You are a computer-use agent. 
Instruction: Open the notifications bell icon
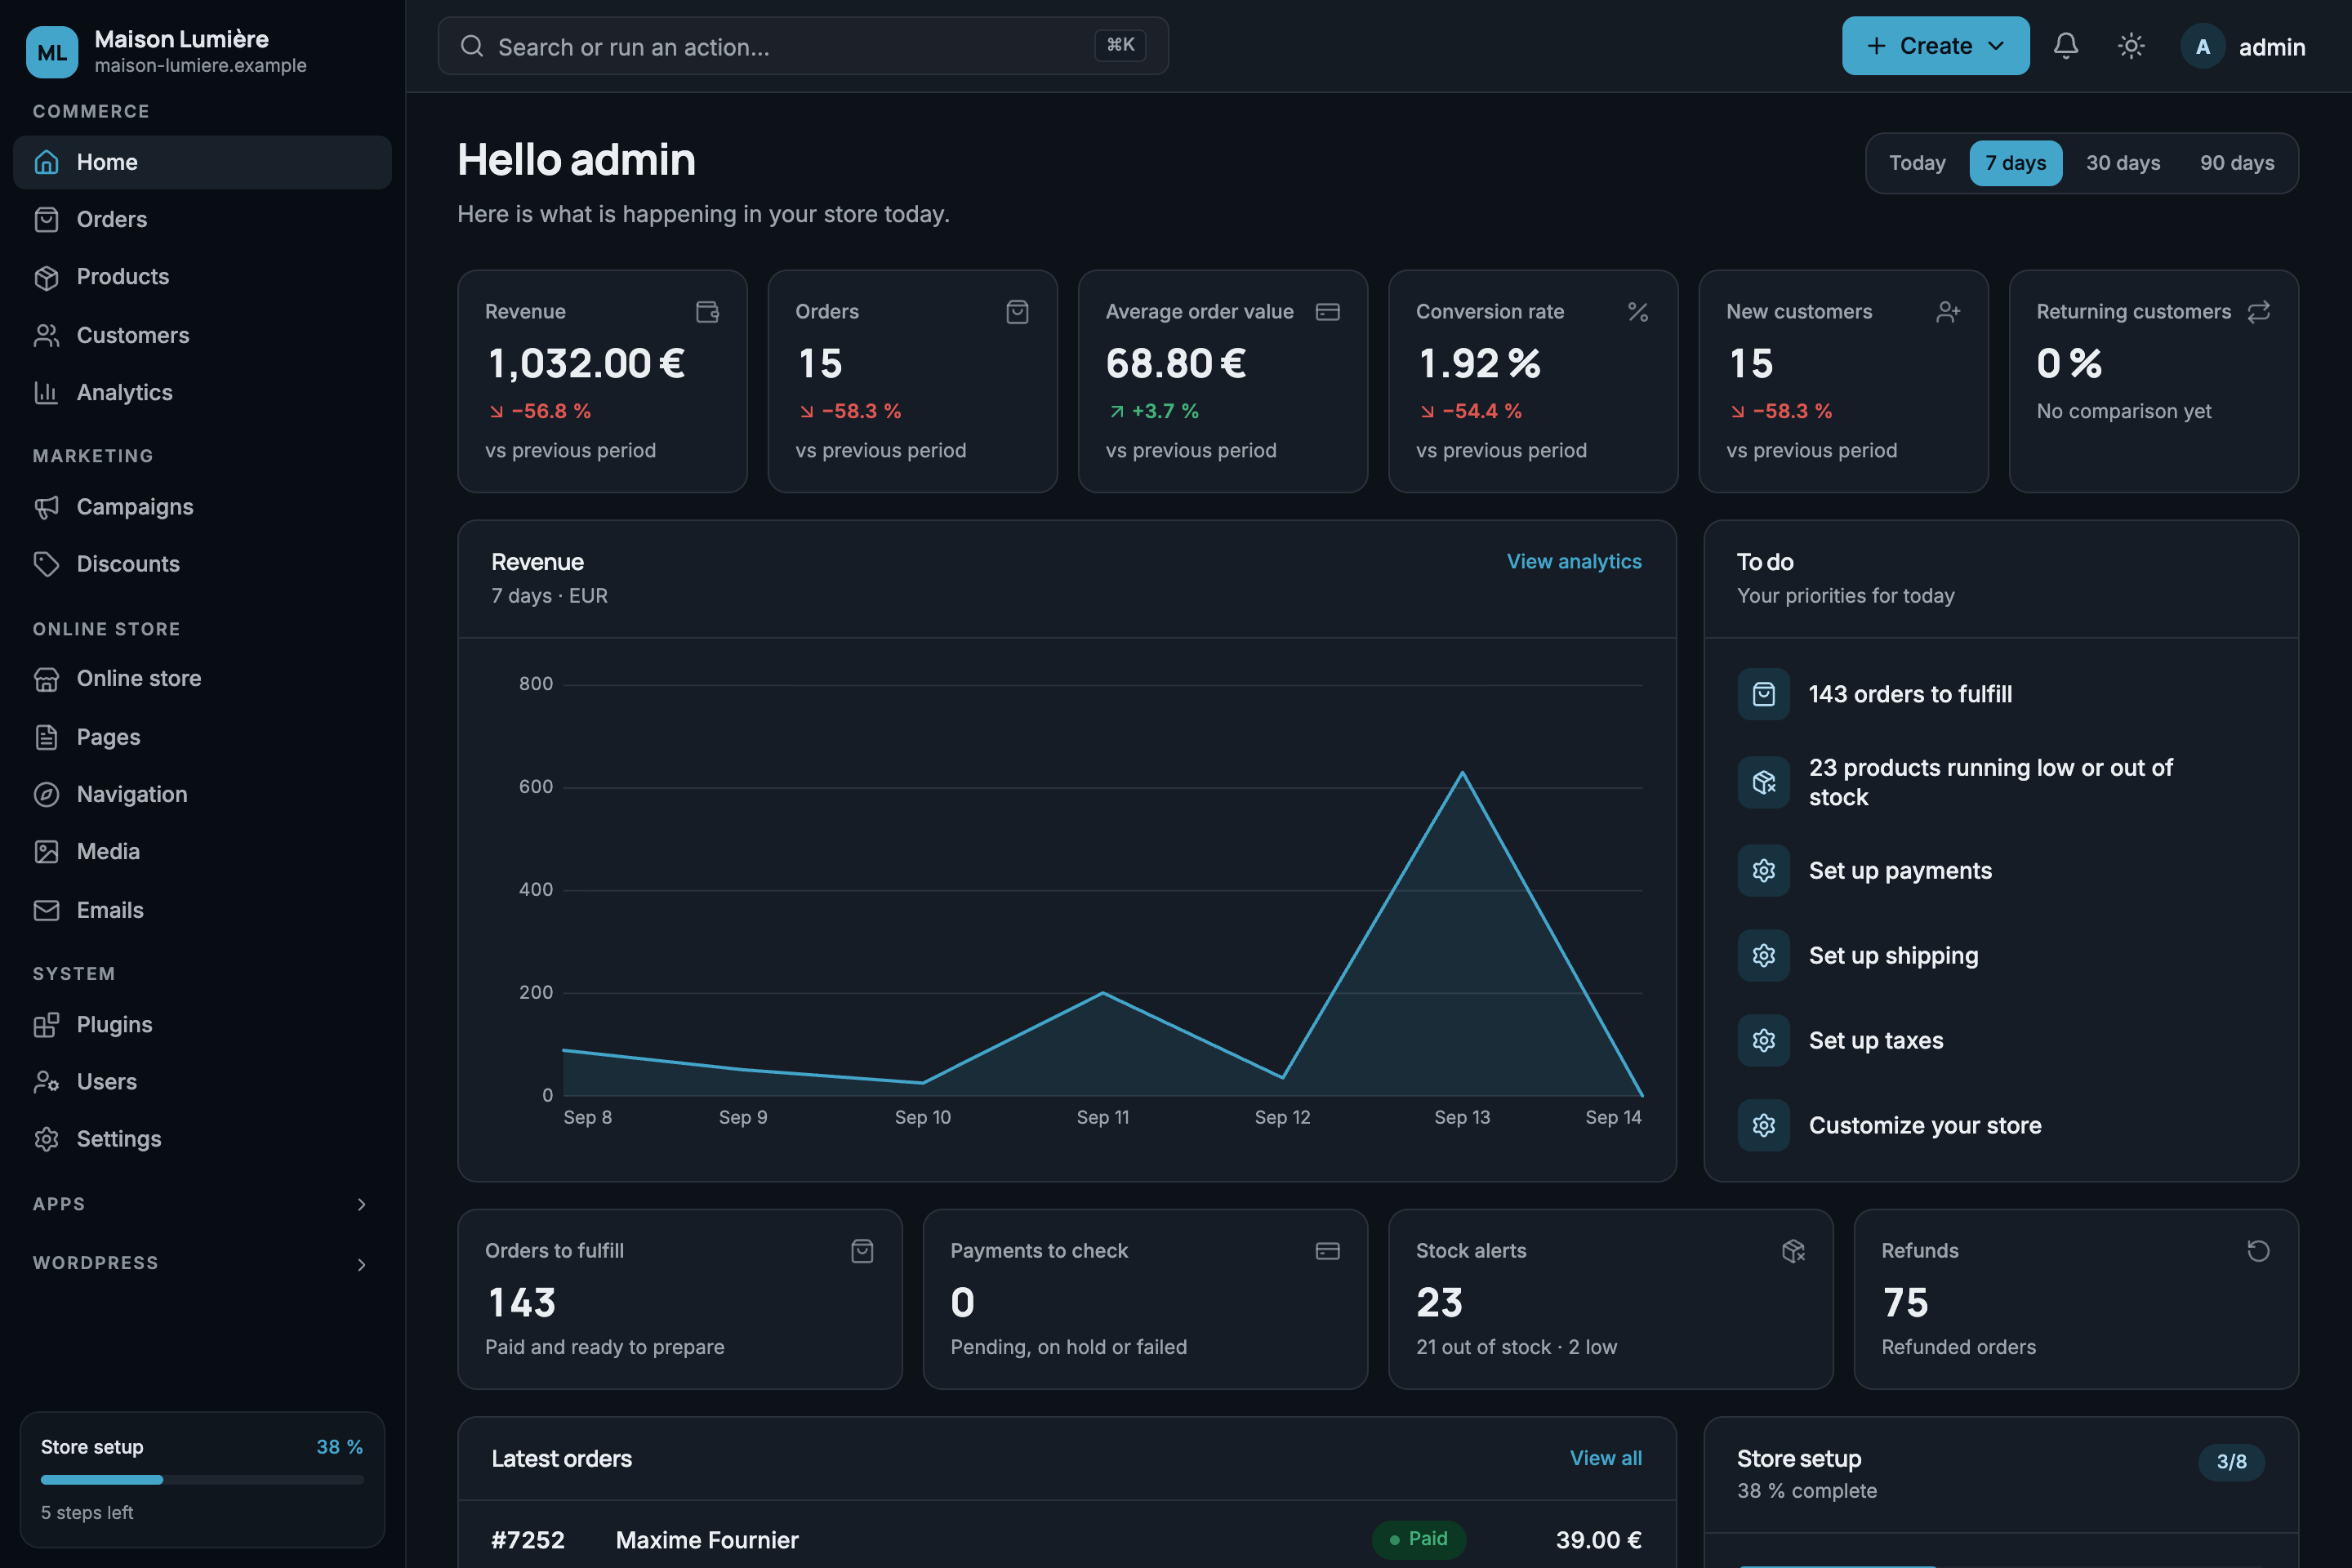pos(2066,46)
